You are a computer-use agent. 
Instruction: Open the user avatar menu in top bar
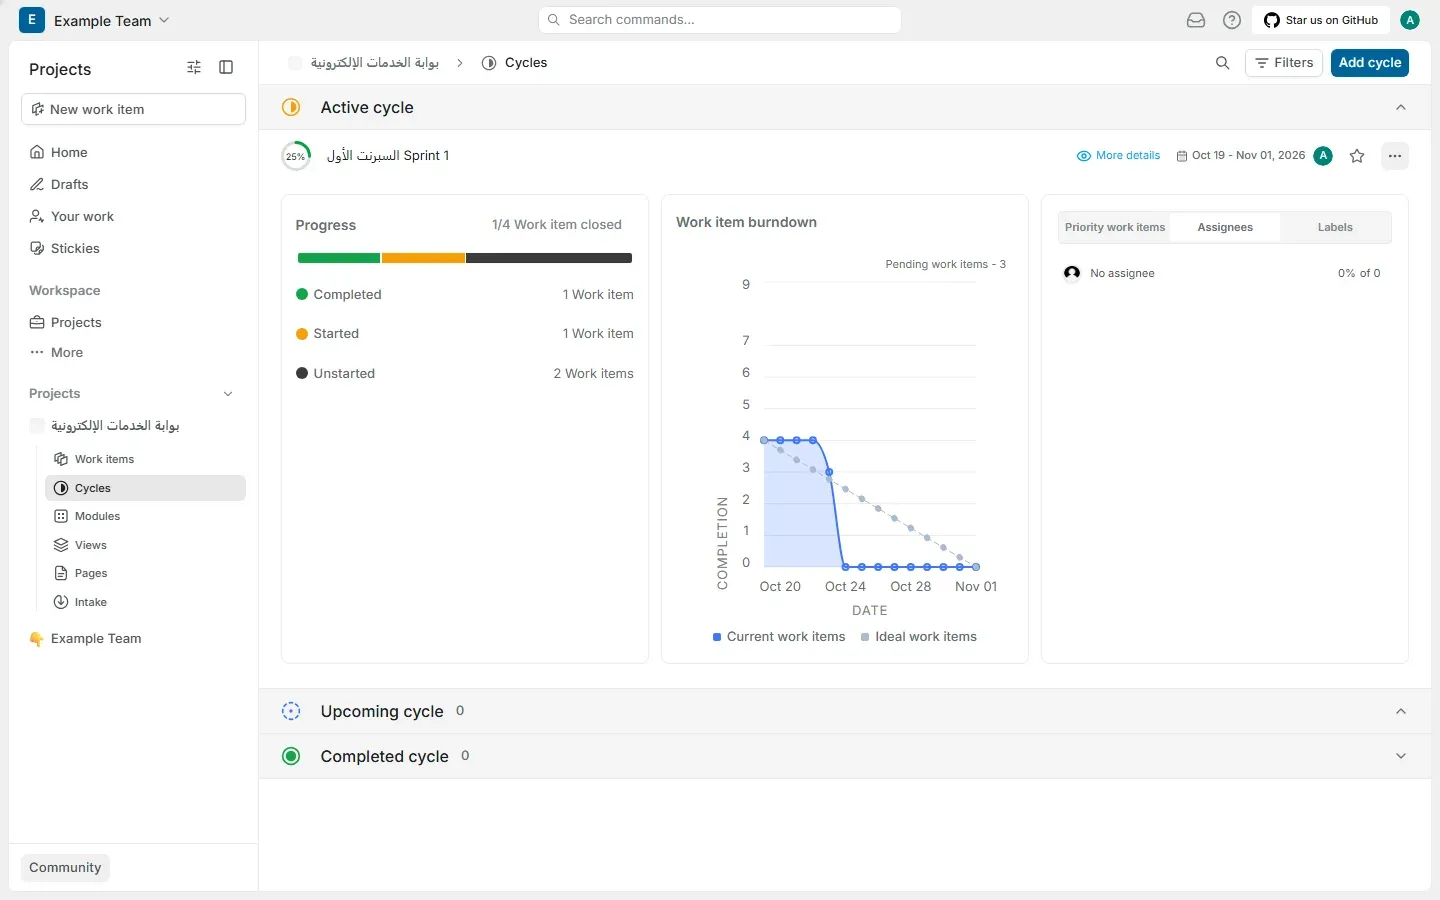[1410, 20]
